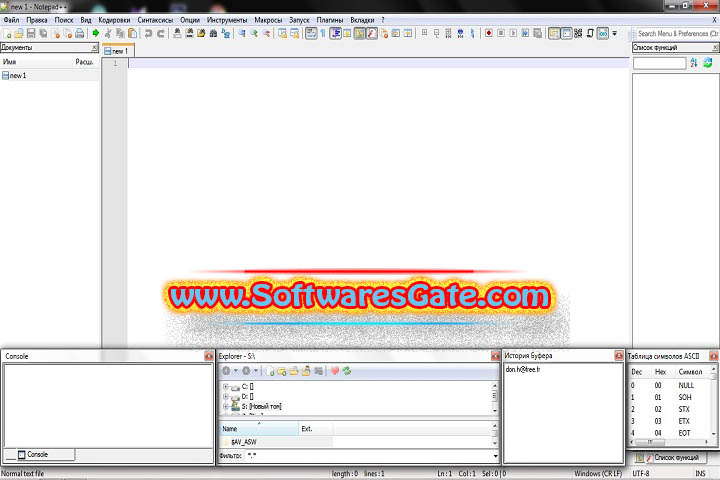Click the Zoom In magnifier icon
Image resolution: width=720 pixels, height=480 pixels.
(x=253, y=34)
